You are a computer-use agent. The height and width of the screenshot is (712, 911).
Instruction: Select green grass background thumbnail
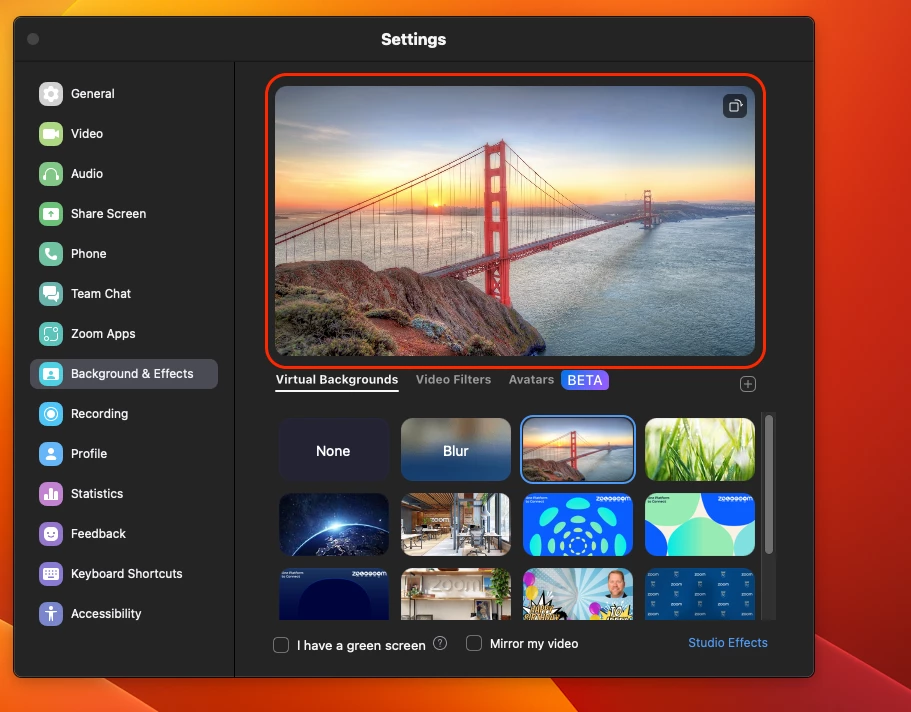pyautogui.click(x=700, y=449)
